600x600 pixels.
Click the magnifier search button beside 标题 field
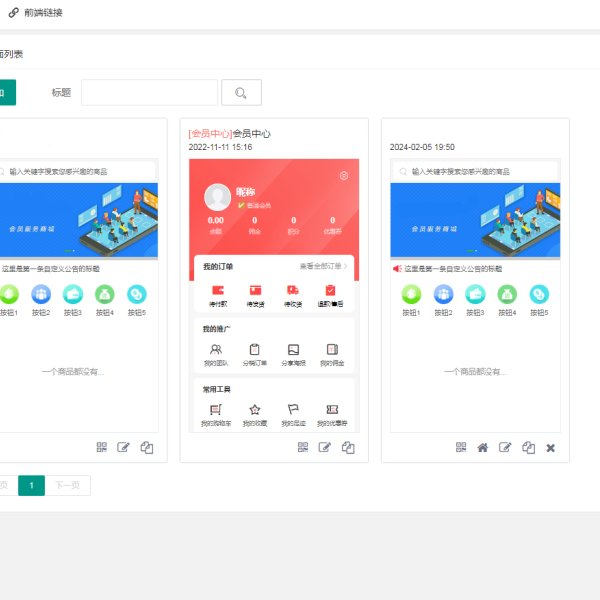pyautogui.click(x=241, y=93)
